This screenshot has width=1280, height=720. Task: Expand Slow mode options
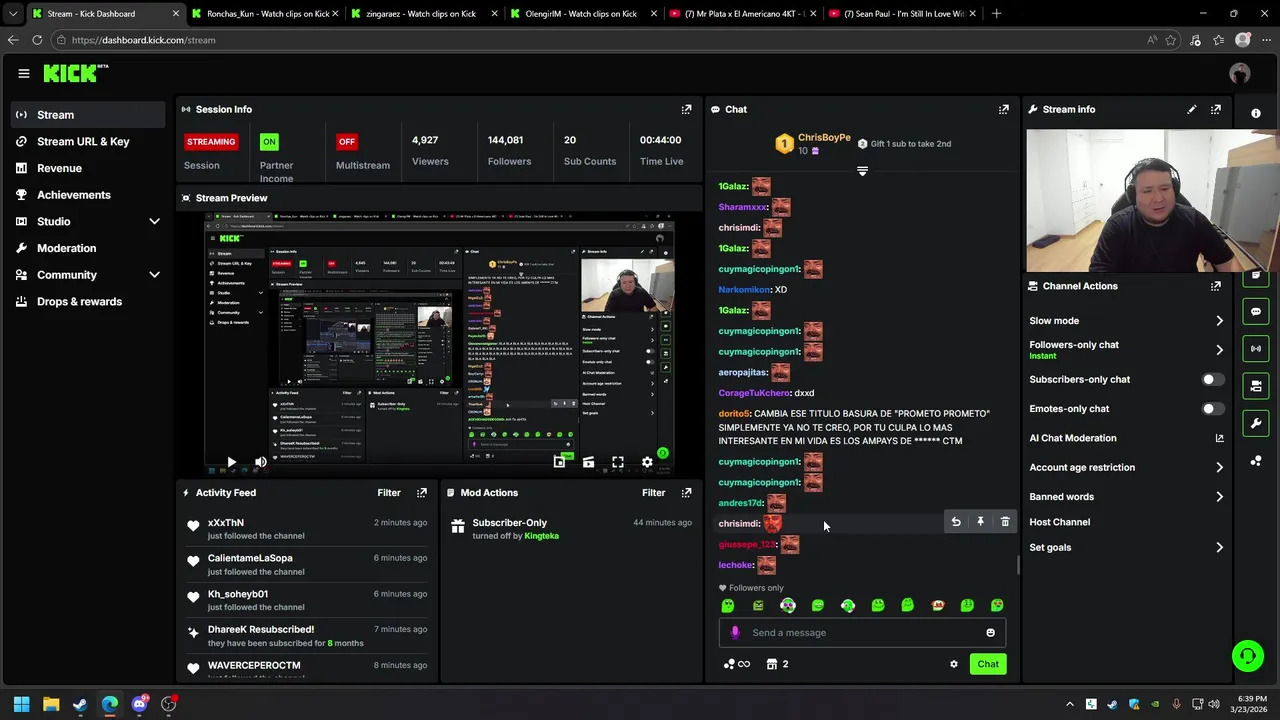coord(1219,321)
